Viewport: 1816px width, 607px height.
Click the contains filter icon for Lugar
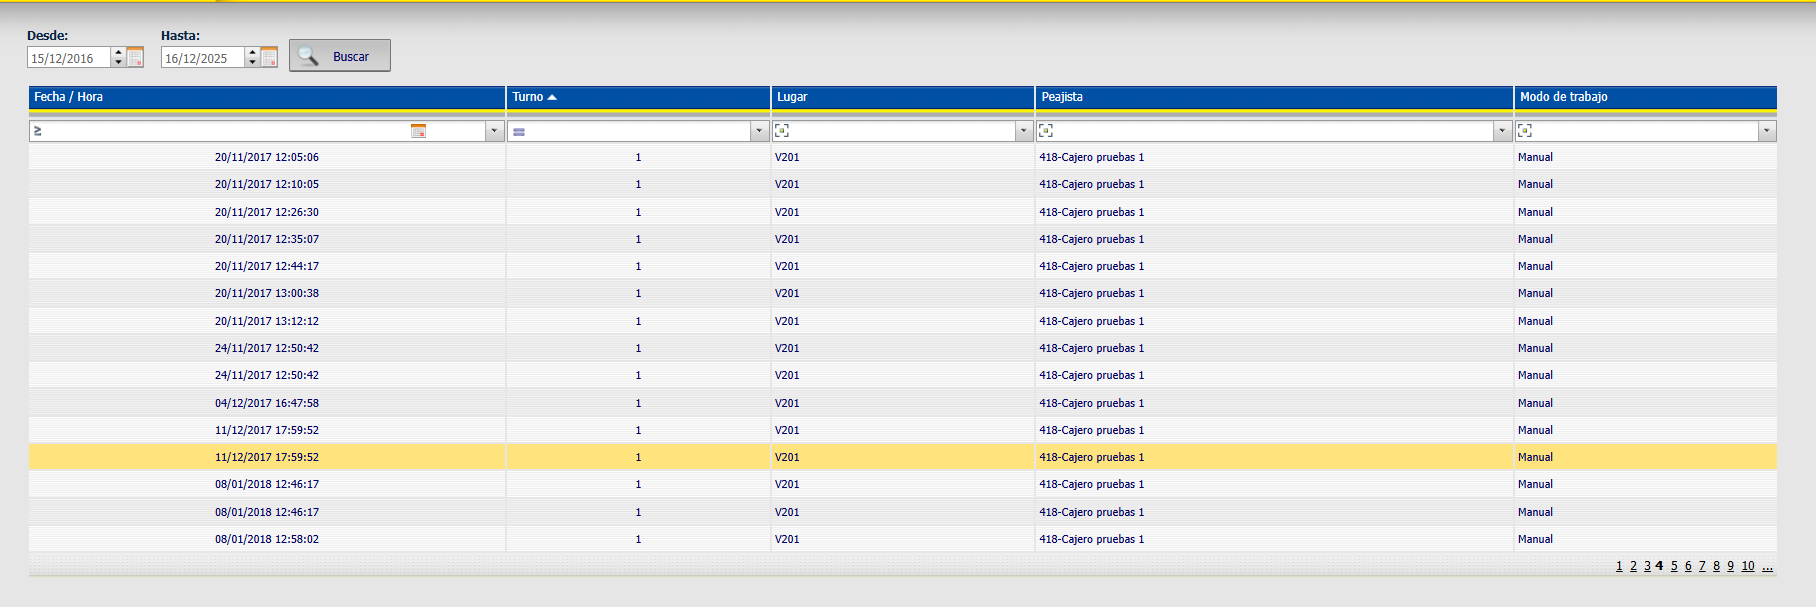[x=782, y=131]
